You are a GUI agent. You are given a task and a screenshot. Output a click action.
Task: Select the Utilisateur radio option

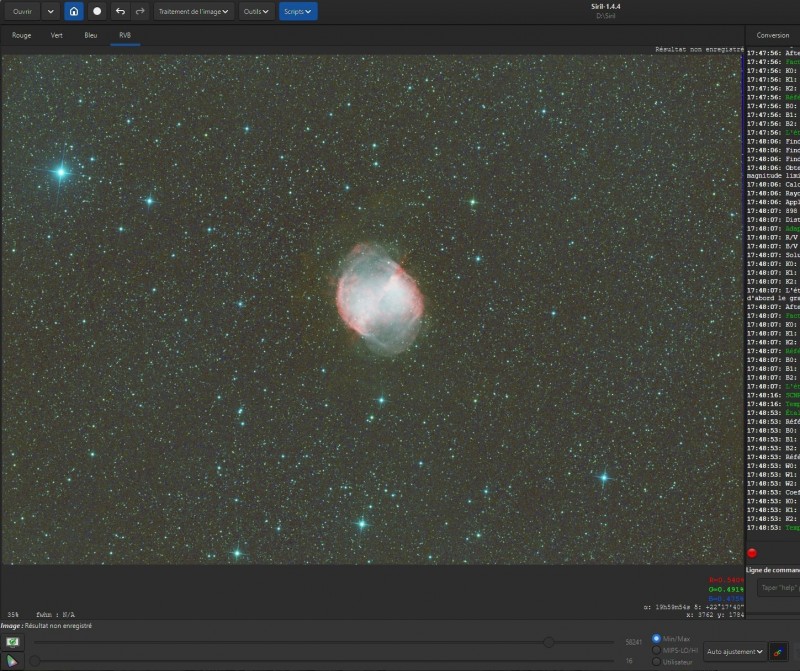click(657, 662)
